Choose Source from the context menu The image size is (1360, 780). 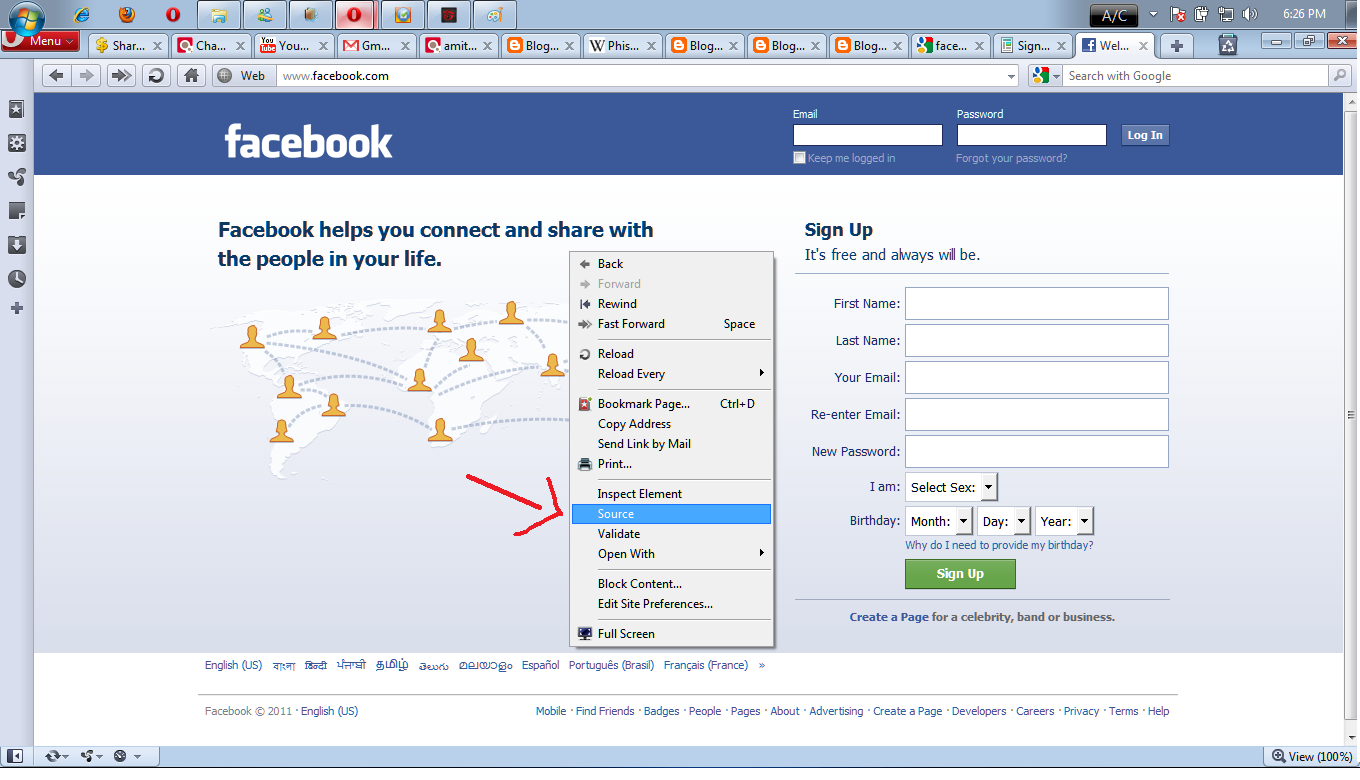(x=671, y=514)
